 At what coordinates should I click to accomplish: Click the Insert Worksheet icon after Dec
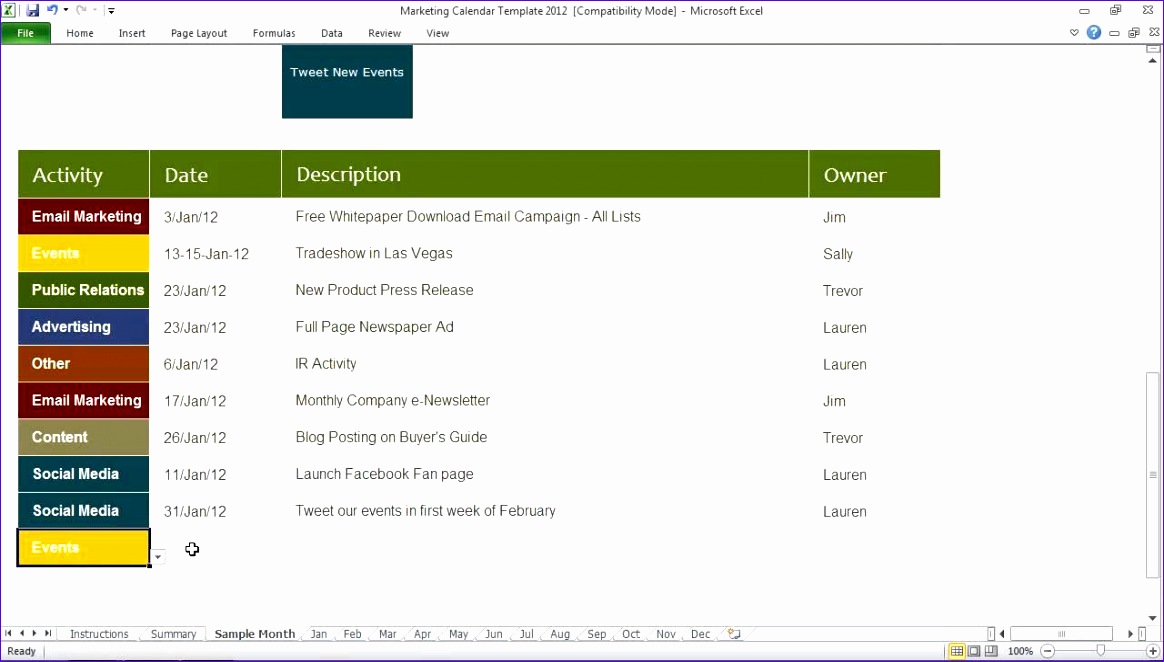tap(734, 634)
